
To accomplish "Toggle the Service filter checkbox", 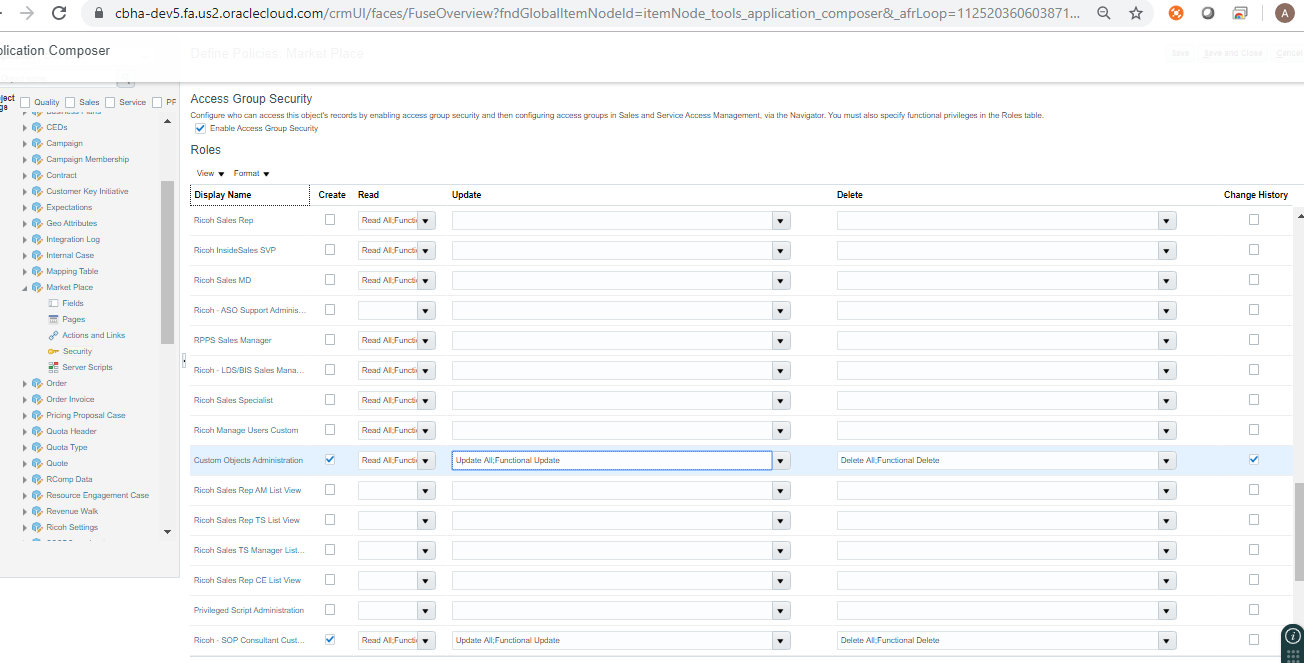I will tap(110, 102).
